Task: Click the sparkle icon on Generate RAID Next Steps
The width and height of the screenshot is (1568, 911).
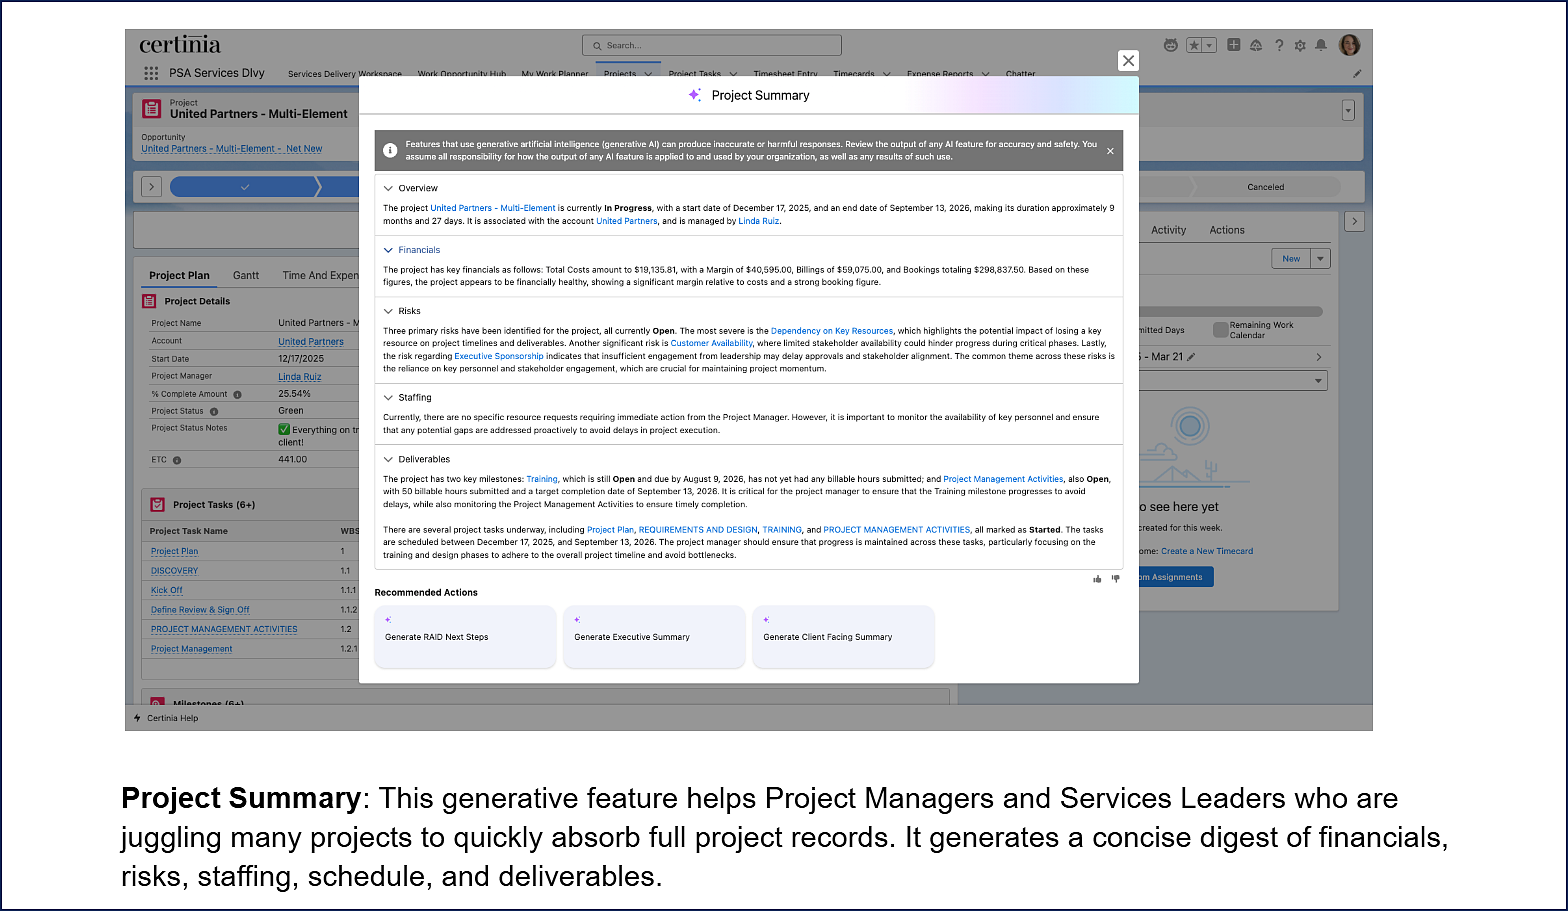Action: pyautogui.click(x=388, y=620)
